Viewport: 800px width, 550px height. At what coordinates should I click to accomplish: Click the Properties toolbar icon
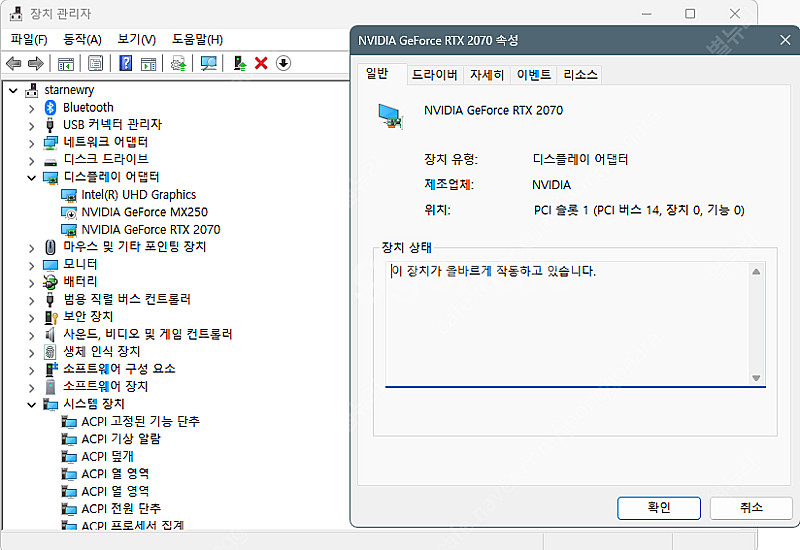point(95,63)
